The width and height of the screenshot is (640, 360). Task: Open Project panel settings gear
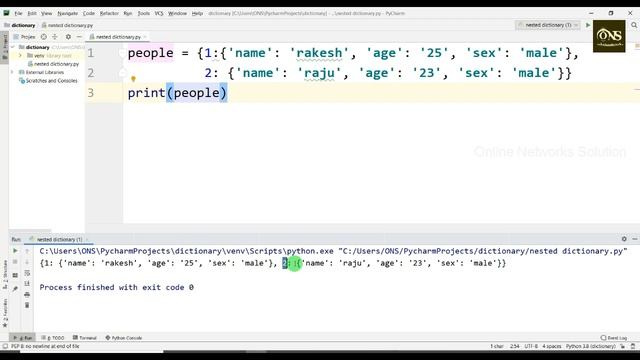click(x=68, y=37)
